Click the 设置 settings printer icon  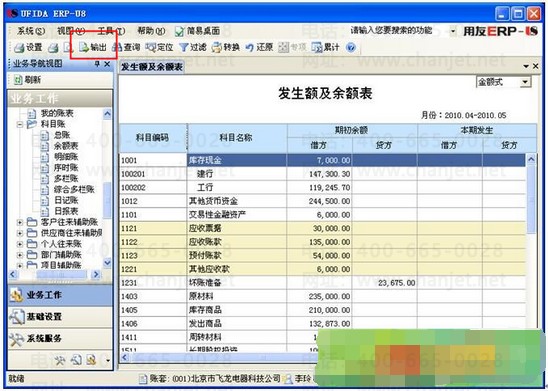pyautogui.click(x=28, y=47)
